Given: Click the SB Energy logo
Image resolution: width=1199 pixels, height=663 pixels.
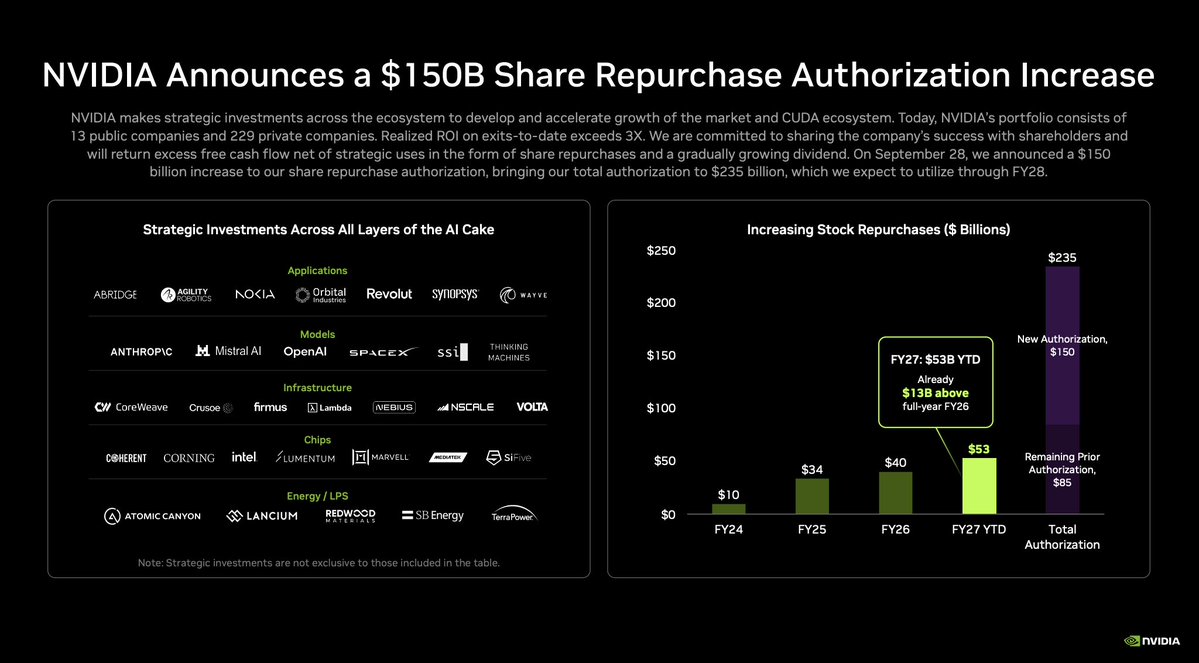Looking at the screenshot, I should 433,515.
